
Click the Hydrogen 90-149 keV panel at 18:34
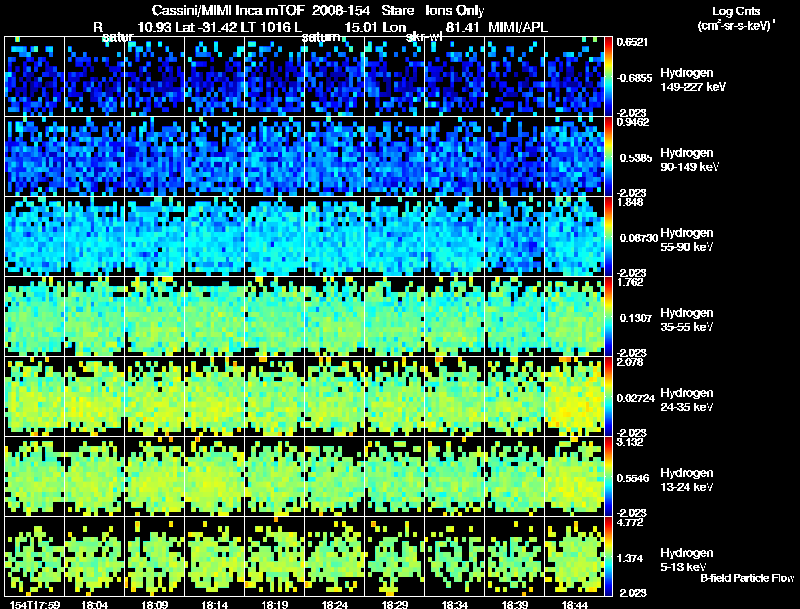point(455,157)
